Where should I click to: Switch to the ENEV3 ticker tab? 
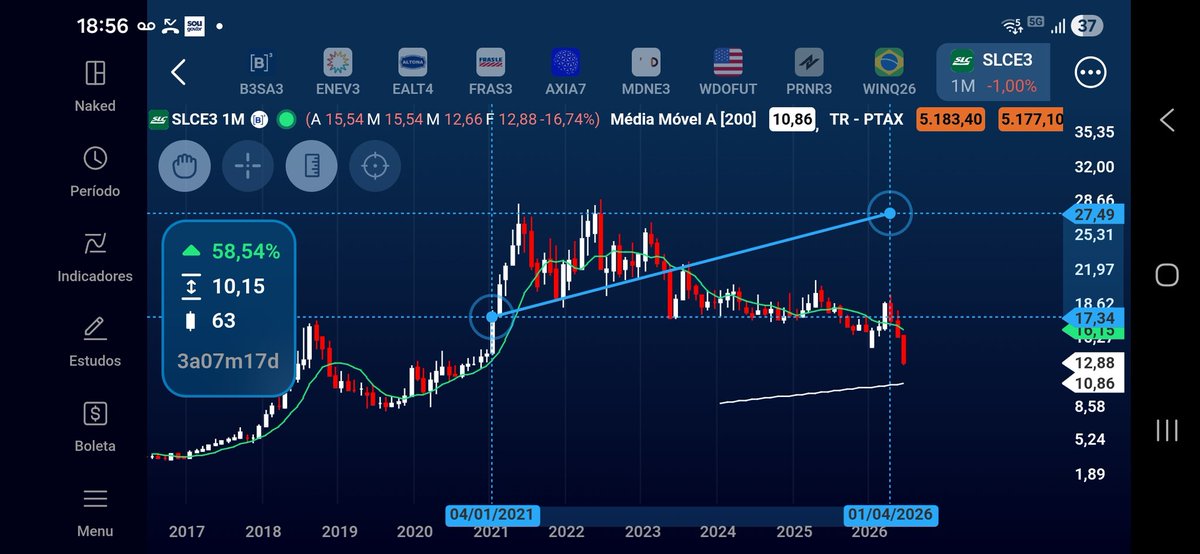[x=338, y=72]
